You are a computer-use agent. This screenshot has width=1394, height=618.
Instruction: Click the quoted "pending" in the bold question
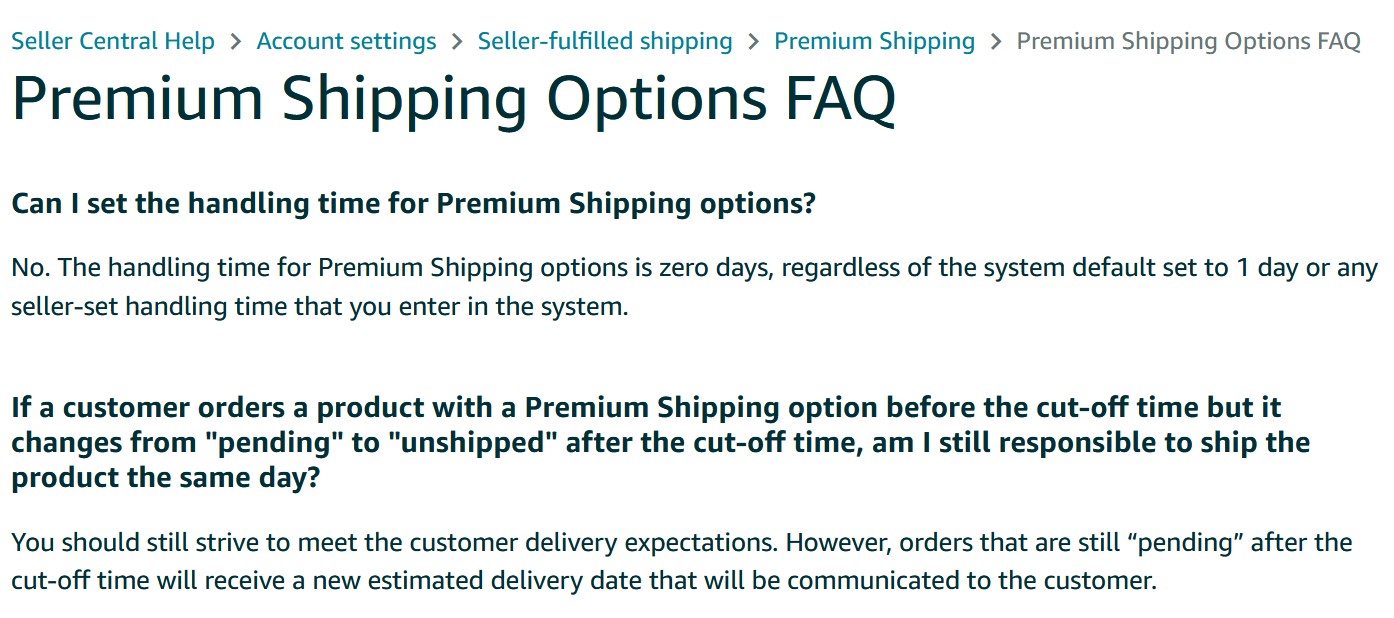pos(274,442)
